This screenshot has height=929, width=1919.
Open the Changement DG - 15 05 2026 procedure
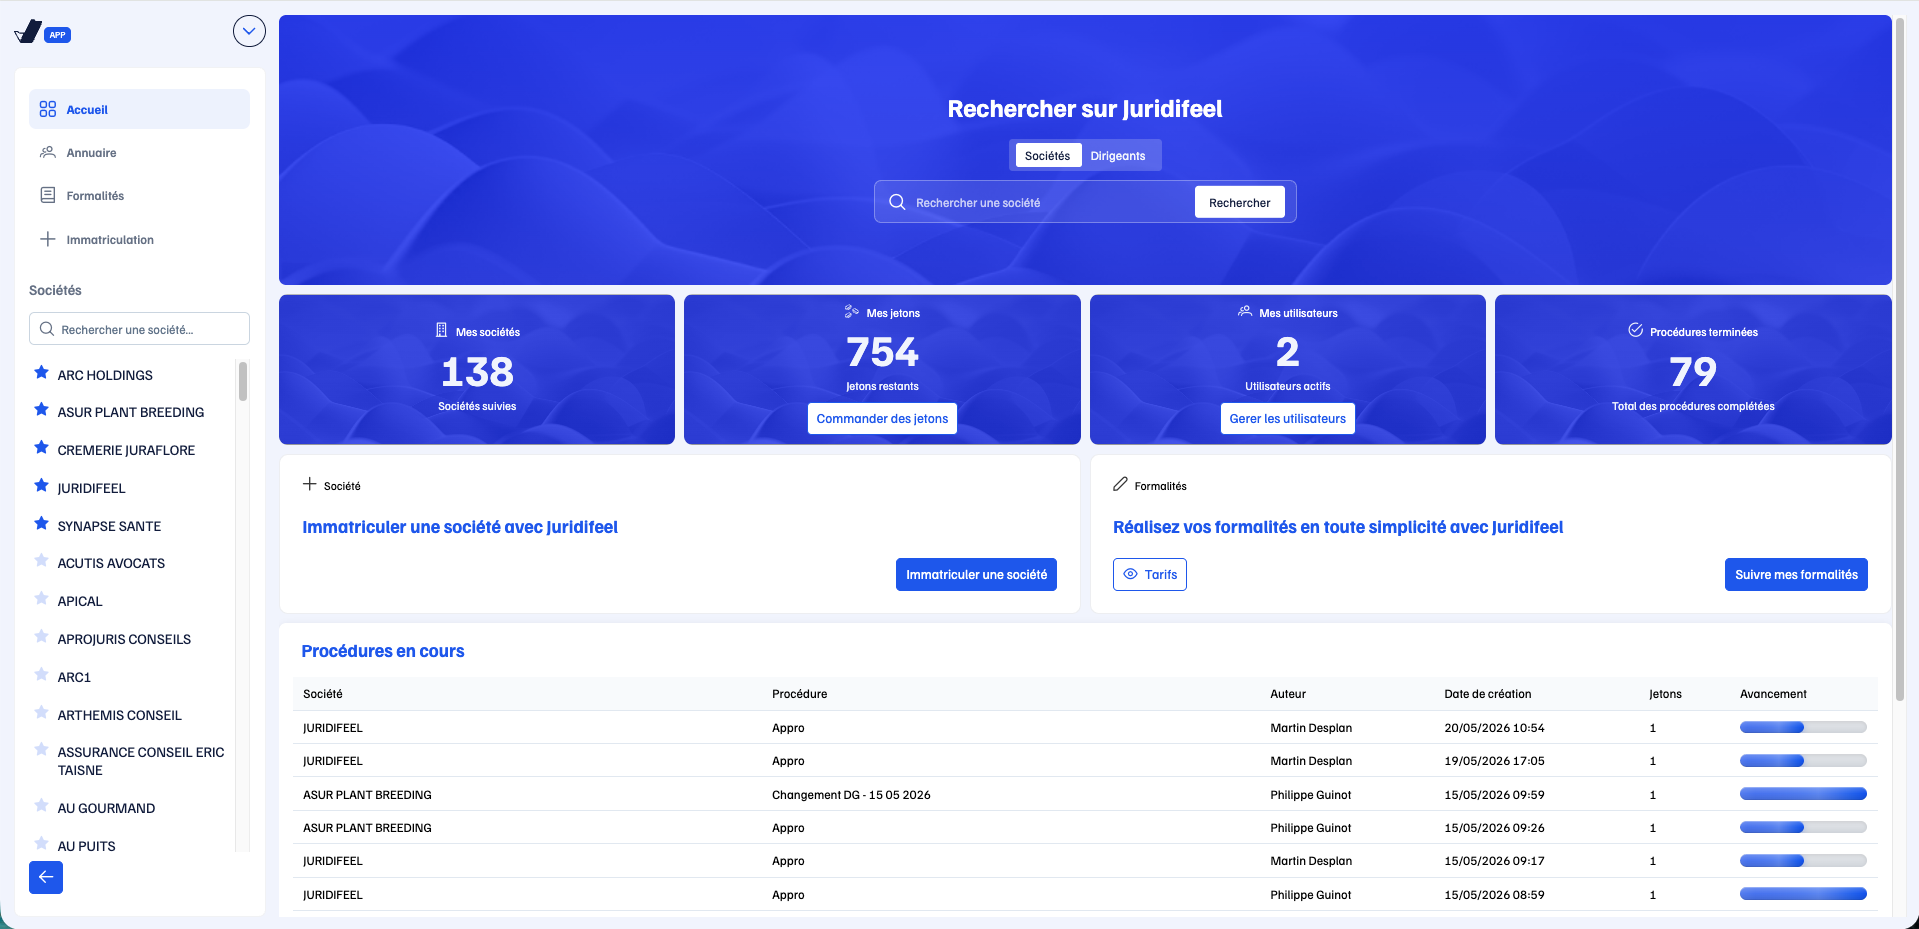click(x=851, y=795)
